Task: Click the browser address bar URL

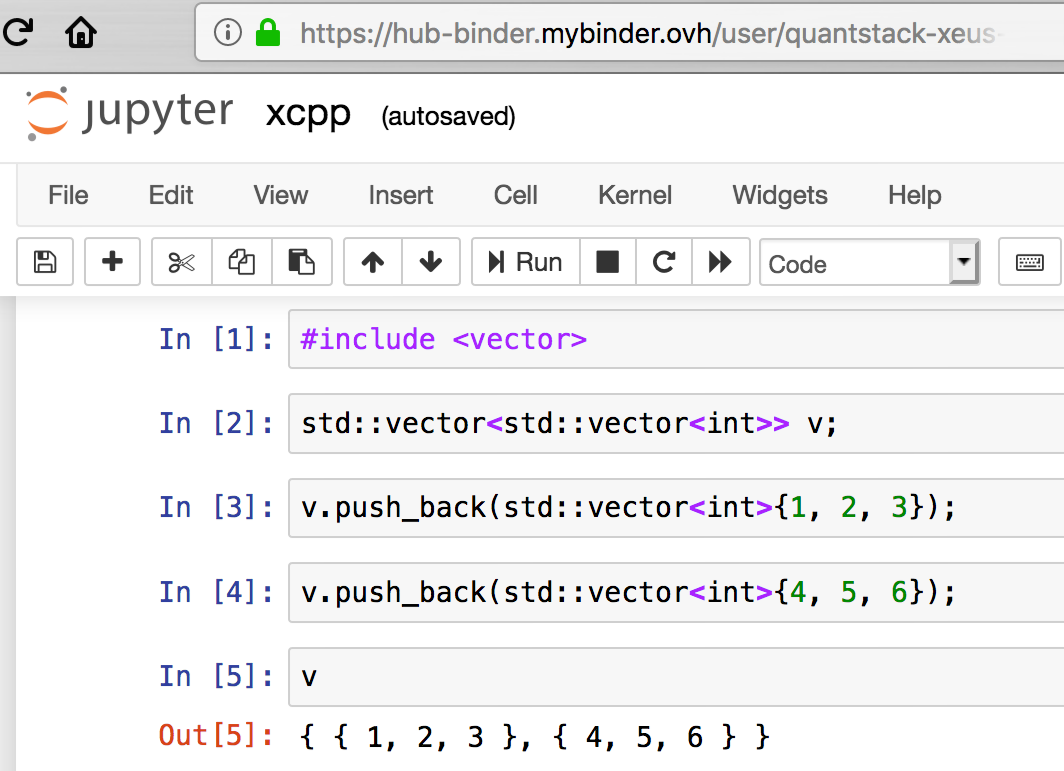Action: point(650,35)
